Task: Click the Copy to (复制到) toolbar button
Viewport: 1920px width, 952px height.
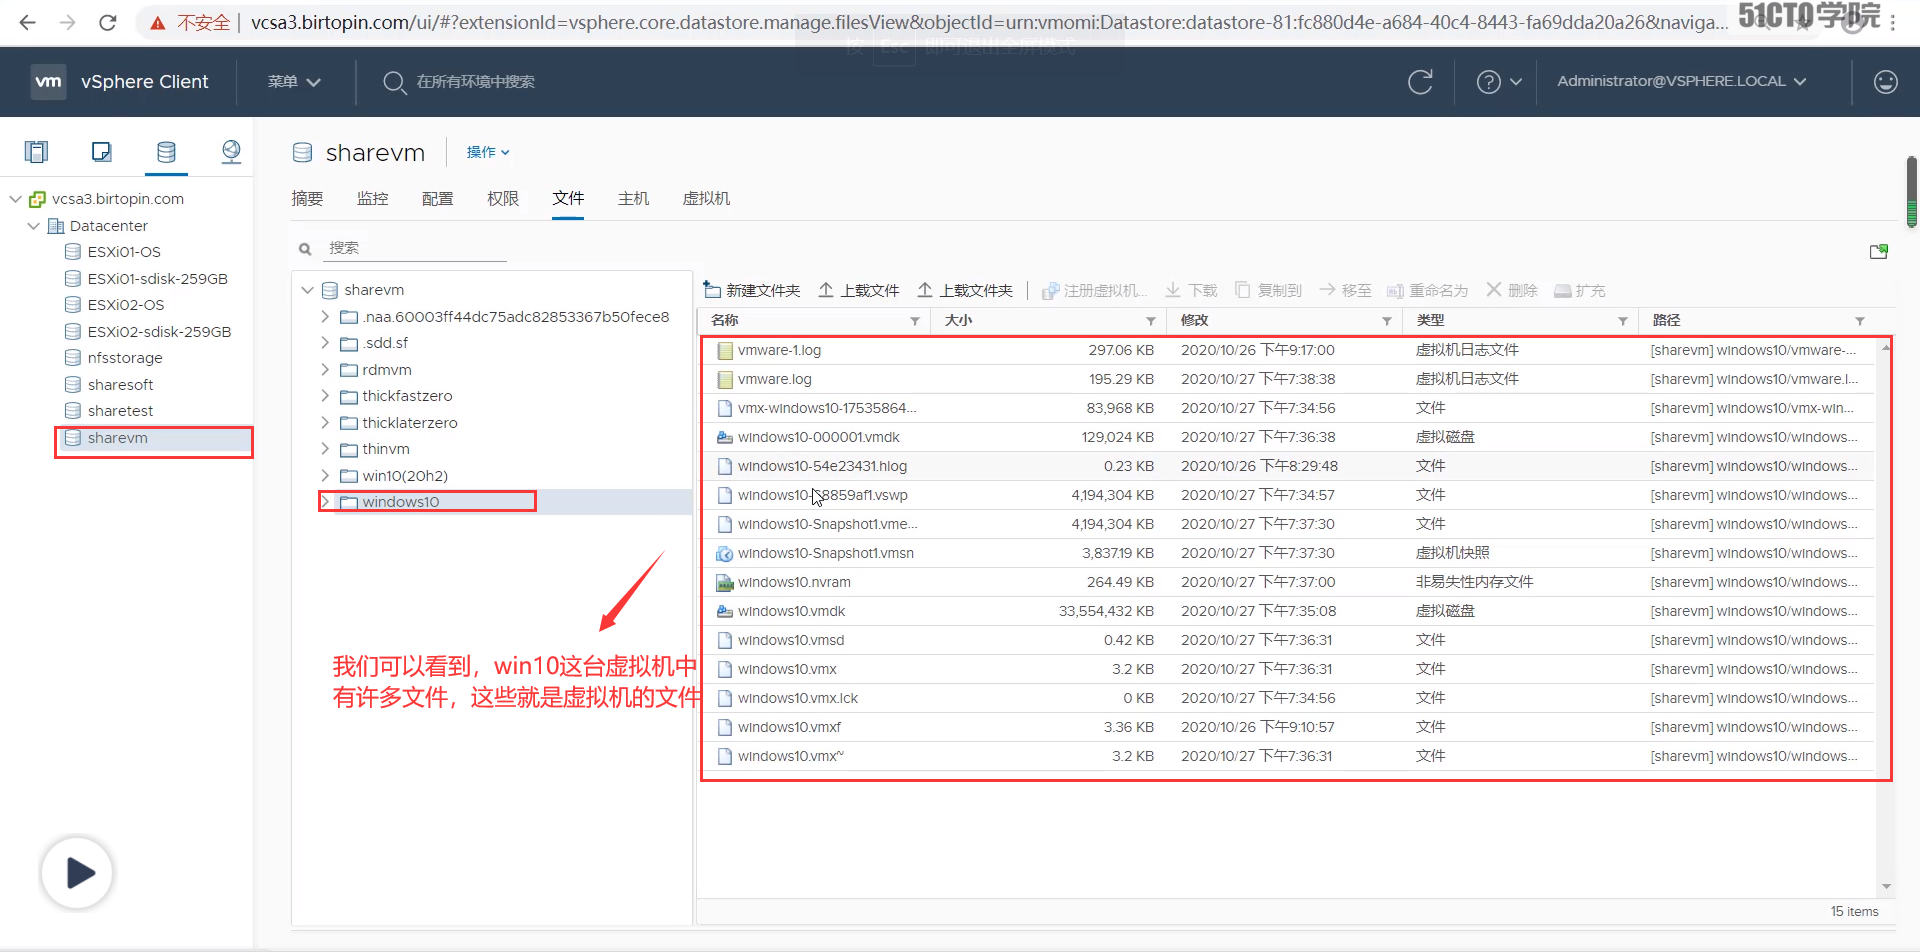Action: (x=1268, y=290)
